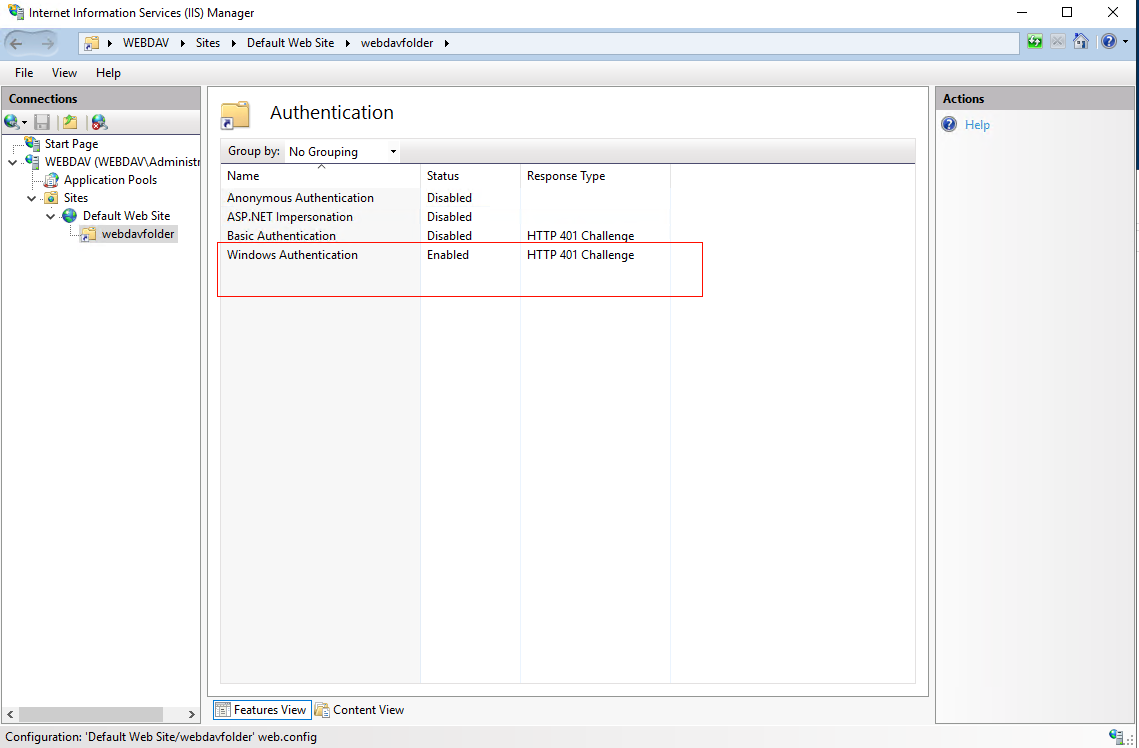Switch to the Features View tab
The image size is (1139, 748).
tap(262, 710)
